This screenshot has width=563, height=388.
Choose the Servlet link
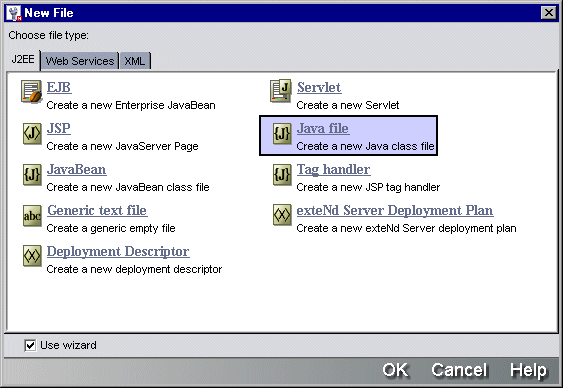[x=319, y=87]
